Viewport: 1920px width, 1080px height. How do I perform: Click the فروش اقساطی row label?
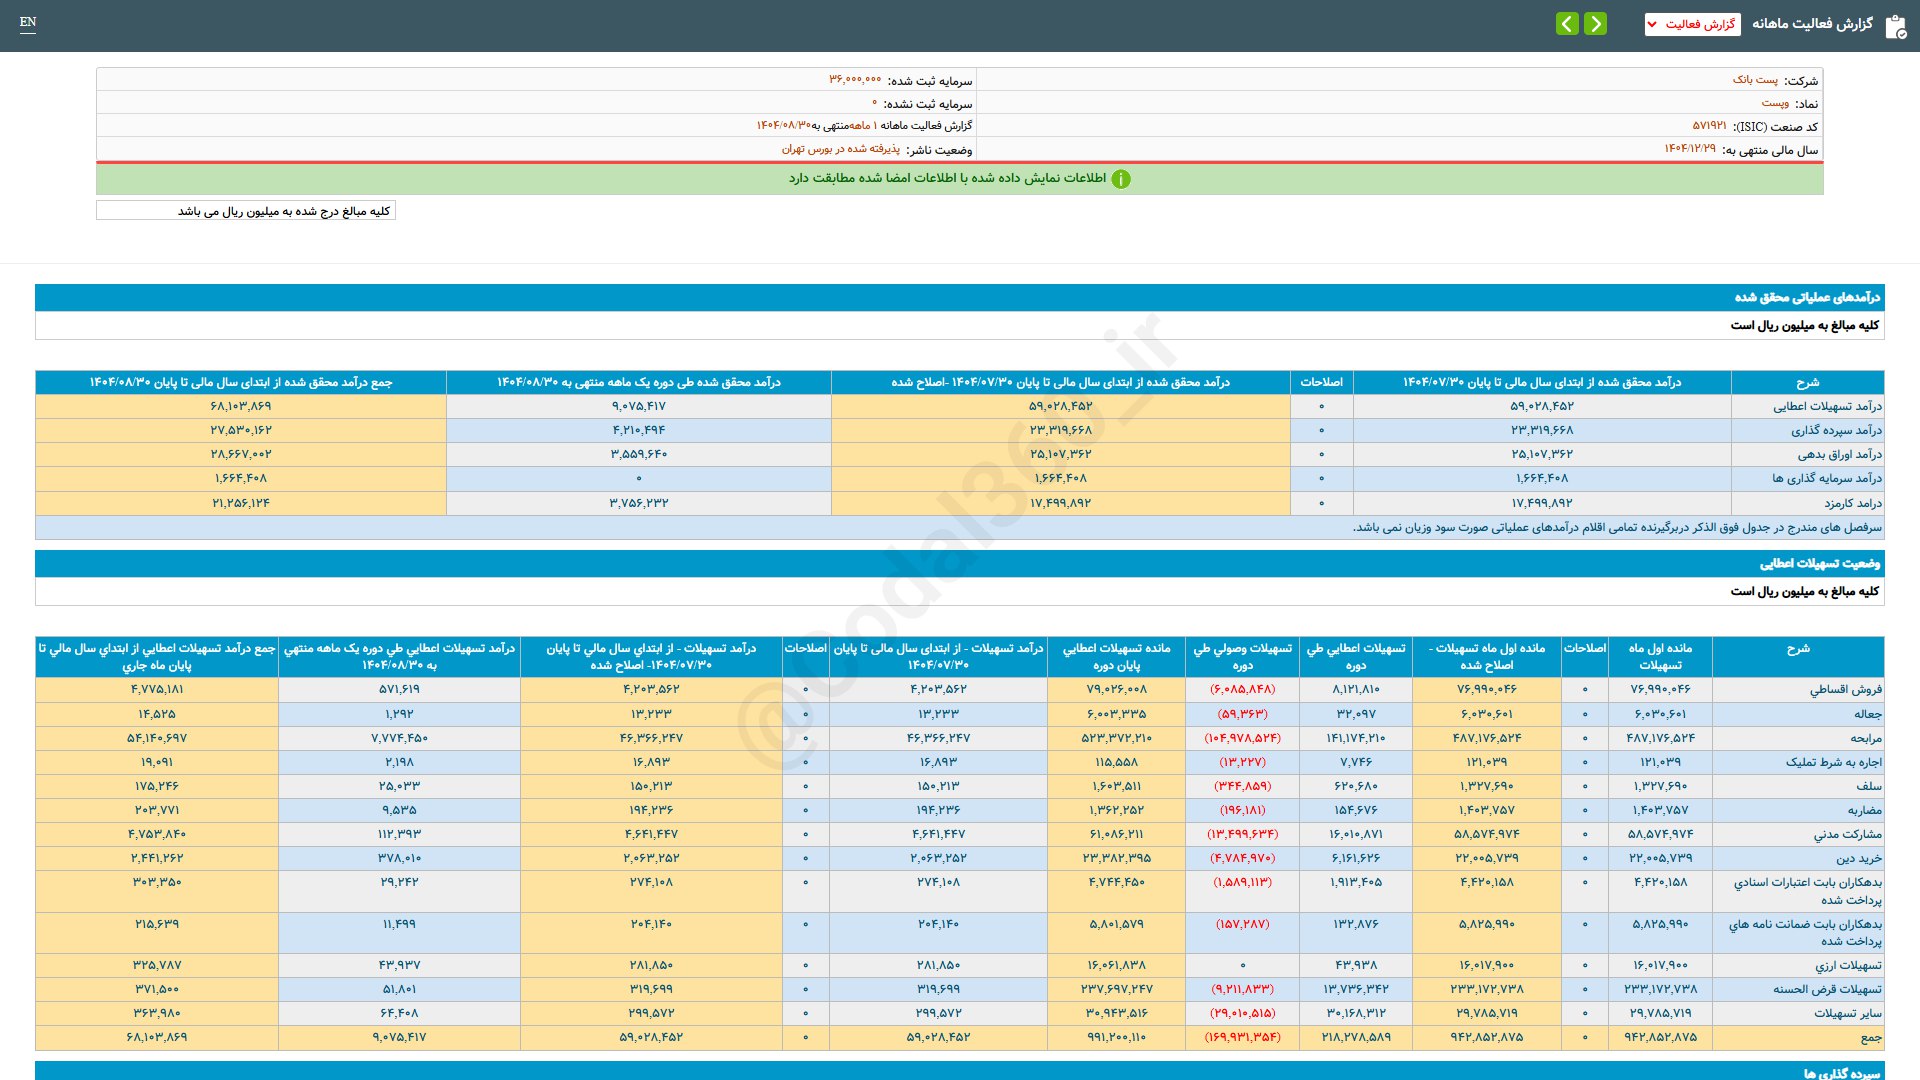[1845, 690]
